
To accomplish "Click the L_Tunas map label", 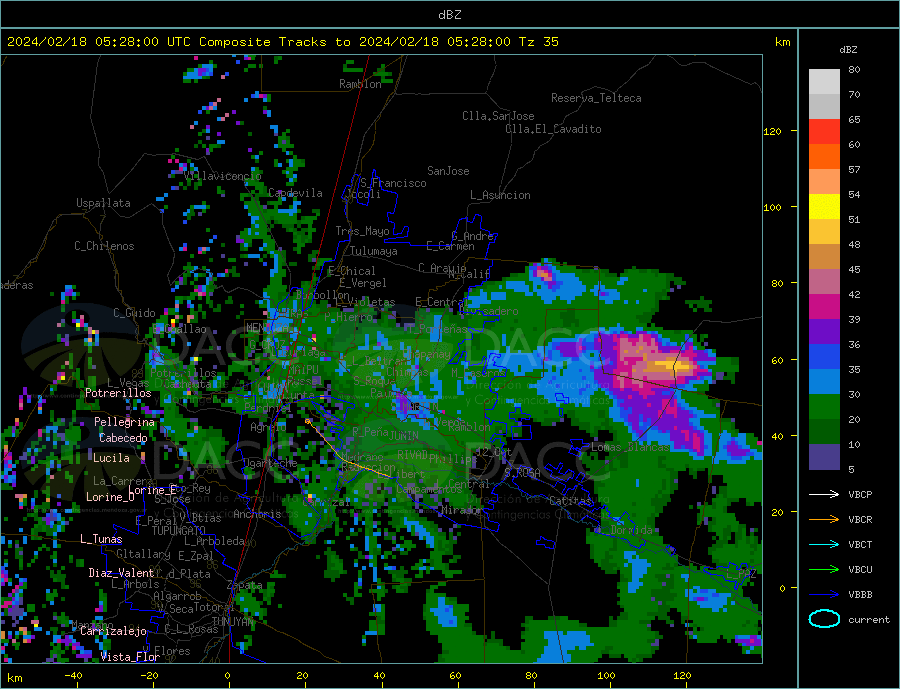I will click(101, 539).
